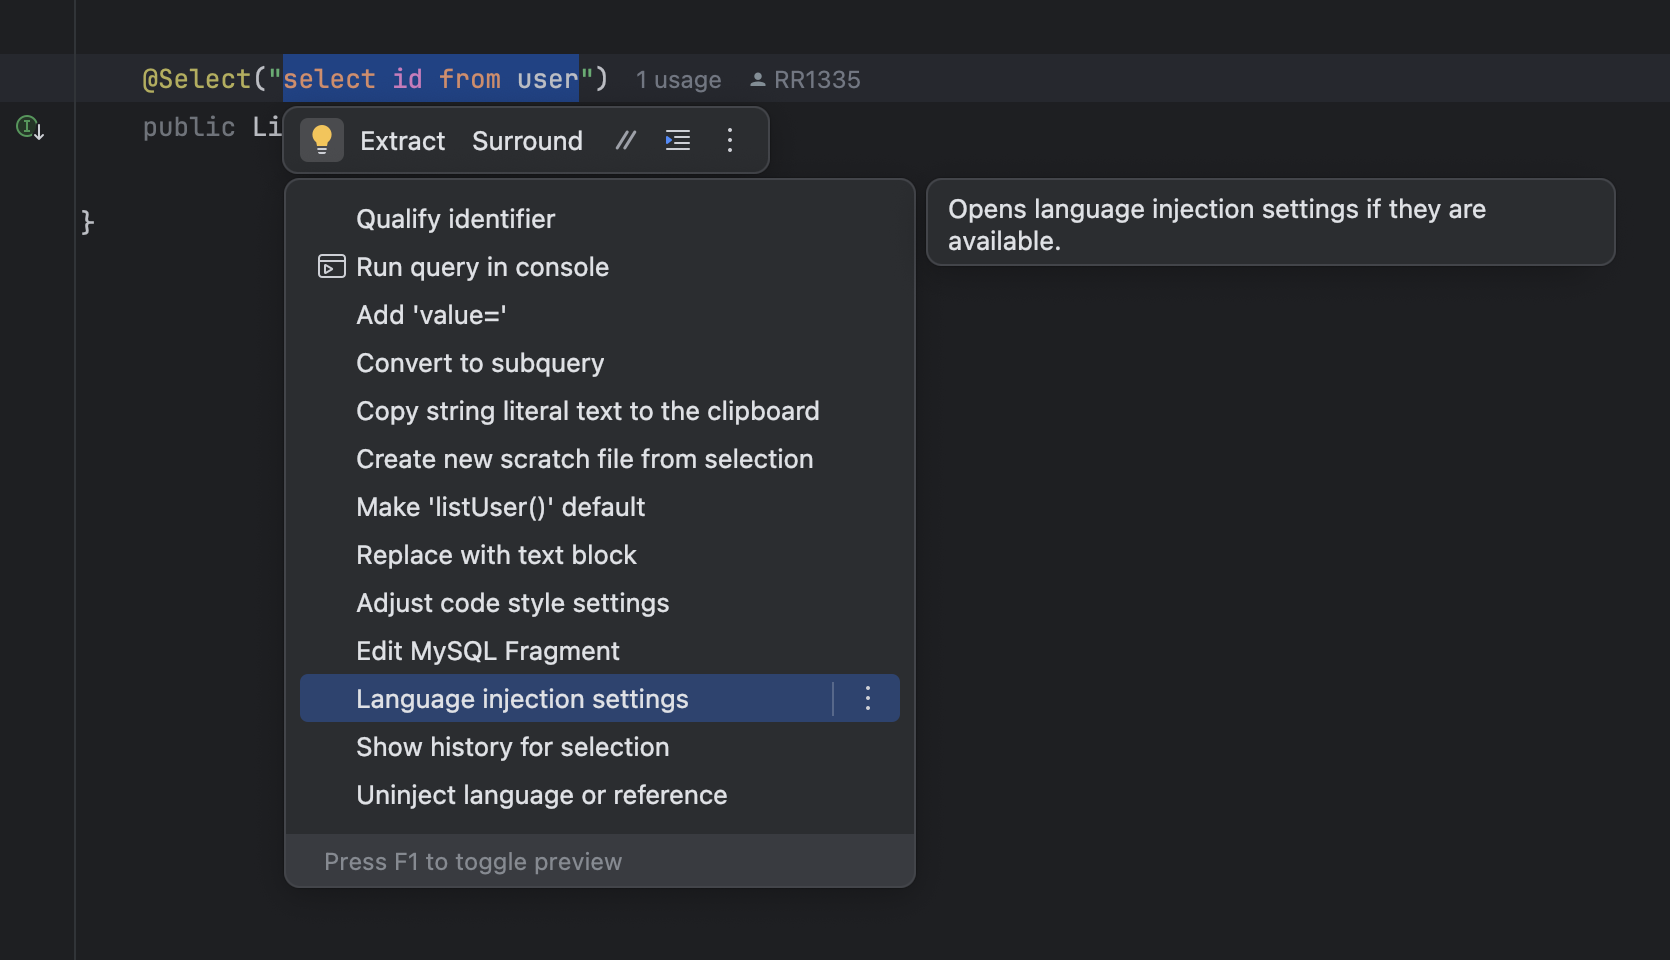
Task: Click the reformat code icon
Action: click(x=678, y=140)
